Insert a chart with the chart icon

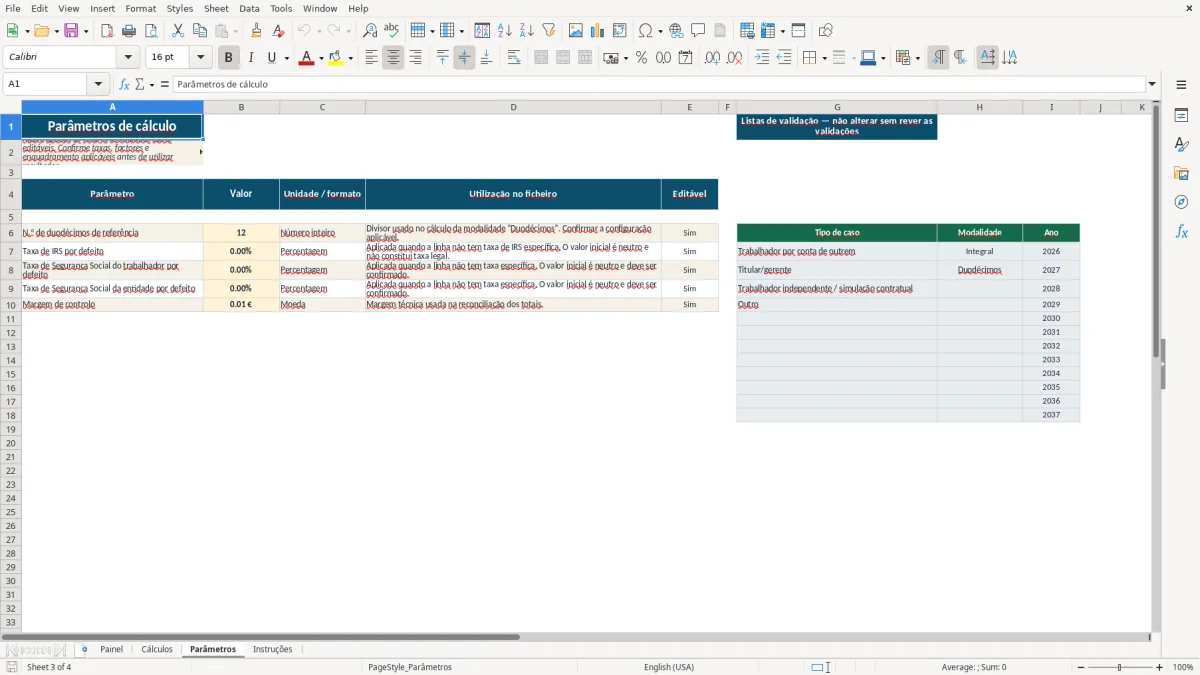(598, 31)
